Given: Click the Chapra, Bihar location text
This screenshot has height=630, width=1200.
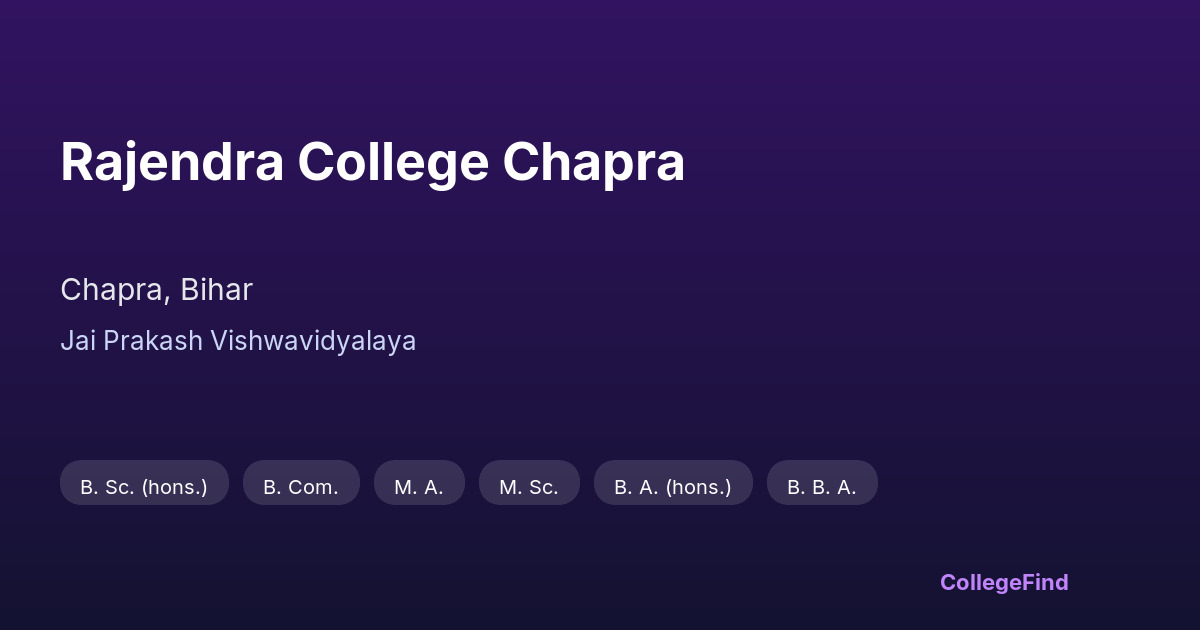Looking at the screenshot, I should coord(156,290).
